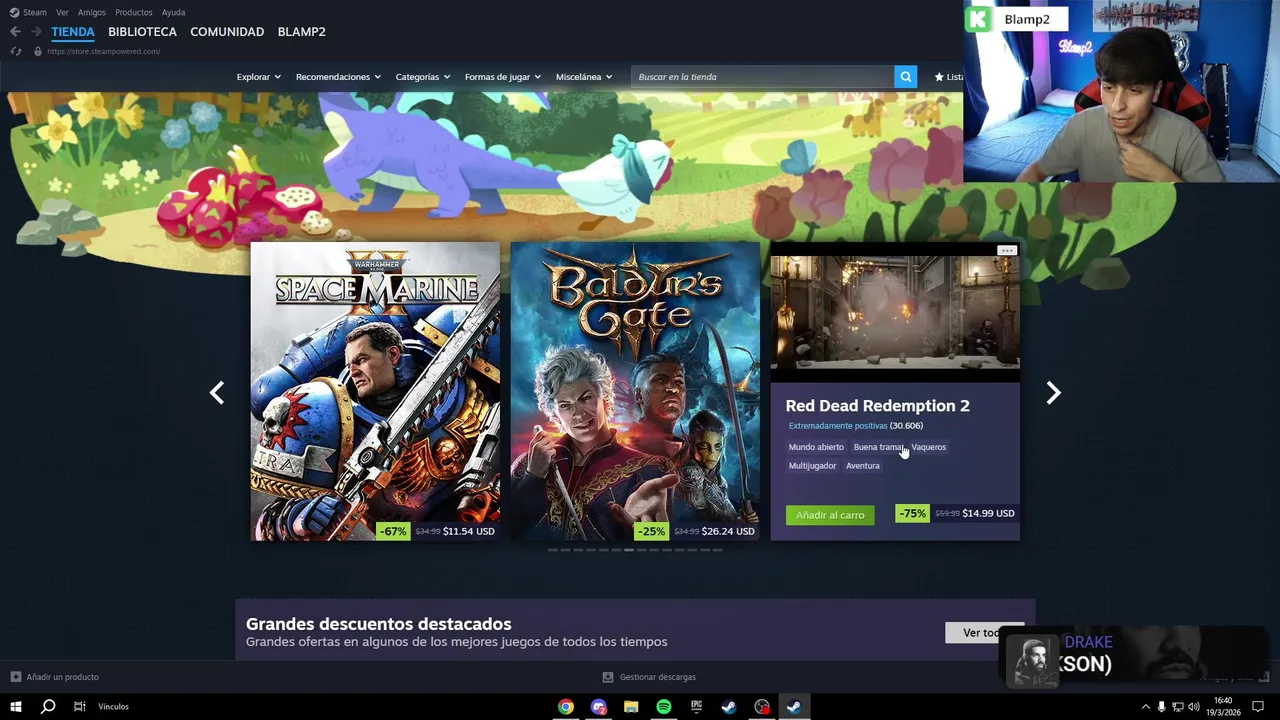Click the volume icon in system tray
Viewport: 1280px width, 720px height.
(1193, 707)
